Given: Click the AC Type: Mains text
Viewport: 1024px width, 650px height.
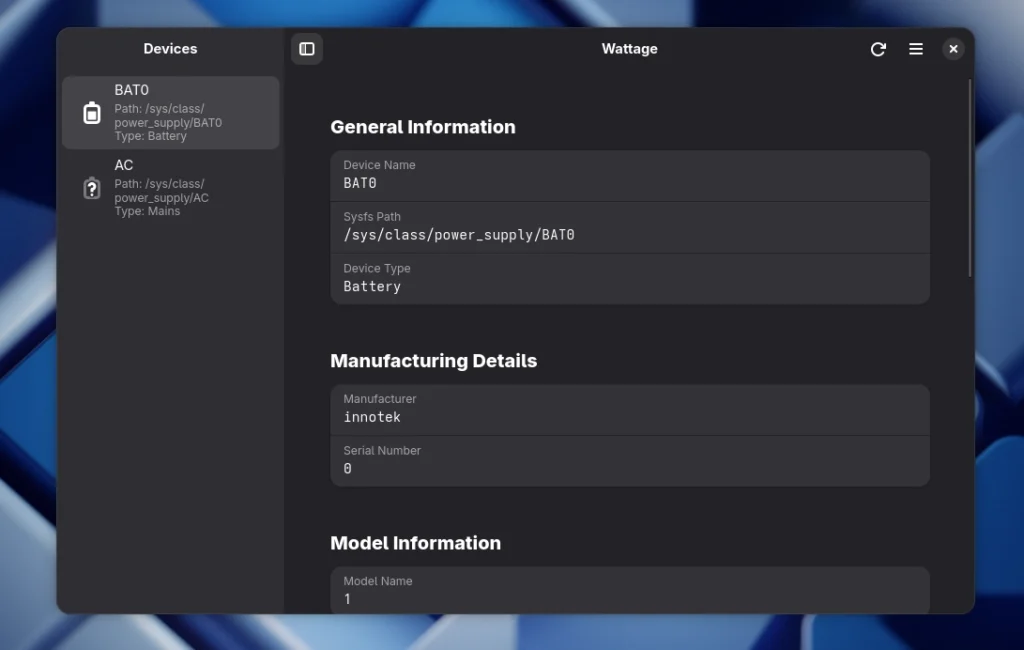Looking at the screenshot, I should (x=147, y=211).
